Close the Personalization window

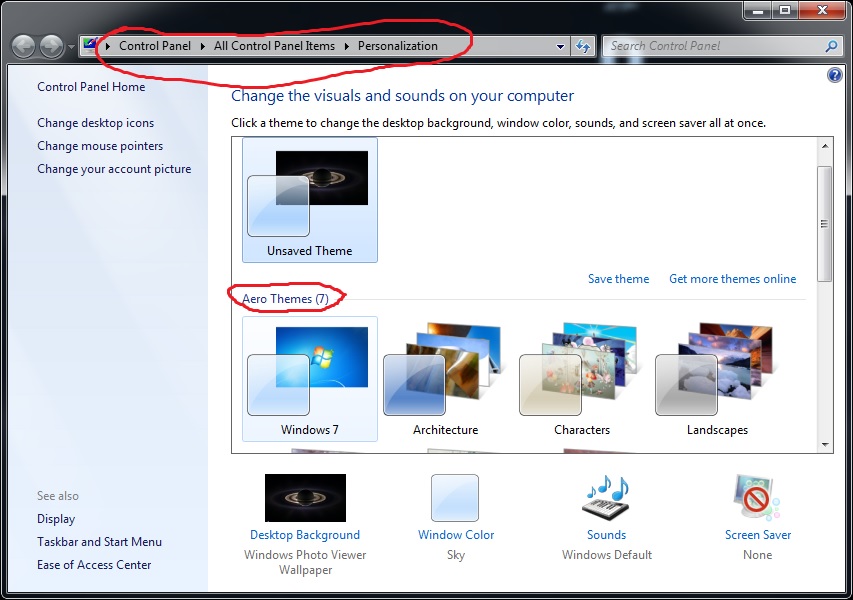[823, 10]
